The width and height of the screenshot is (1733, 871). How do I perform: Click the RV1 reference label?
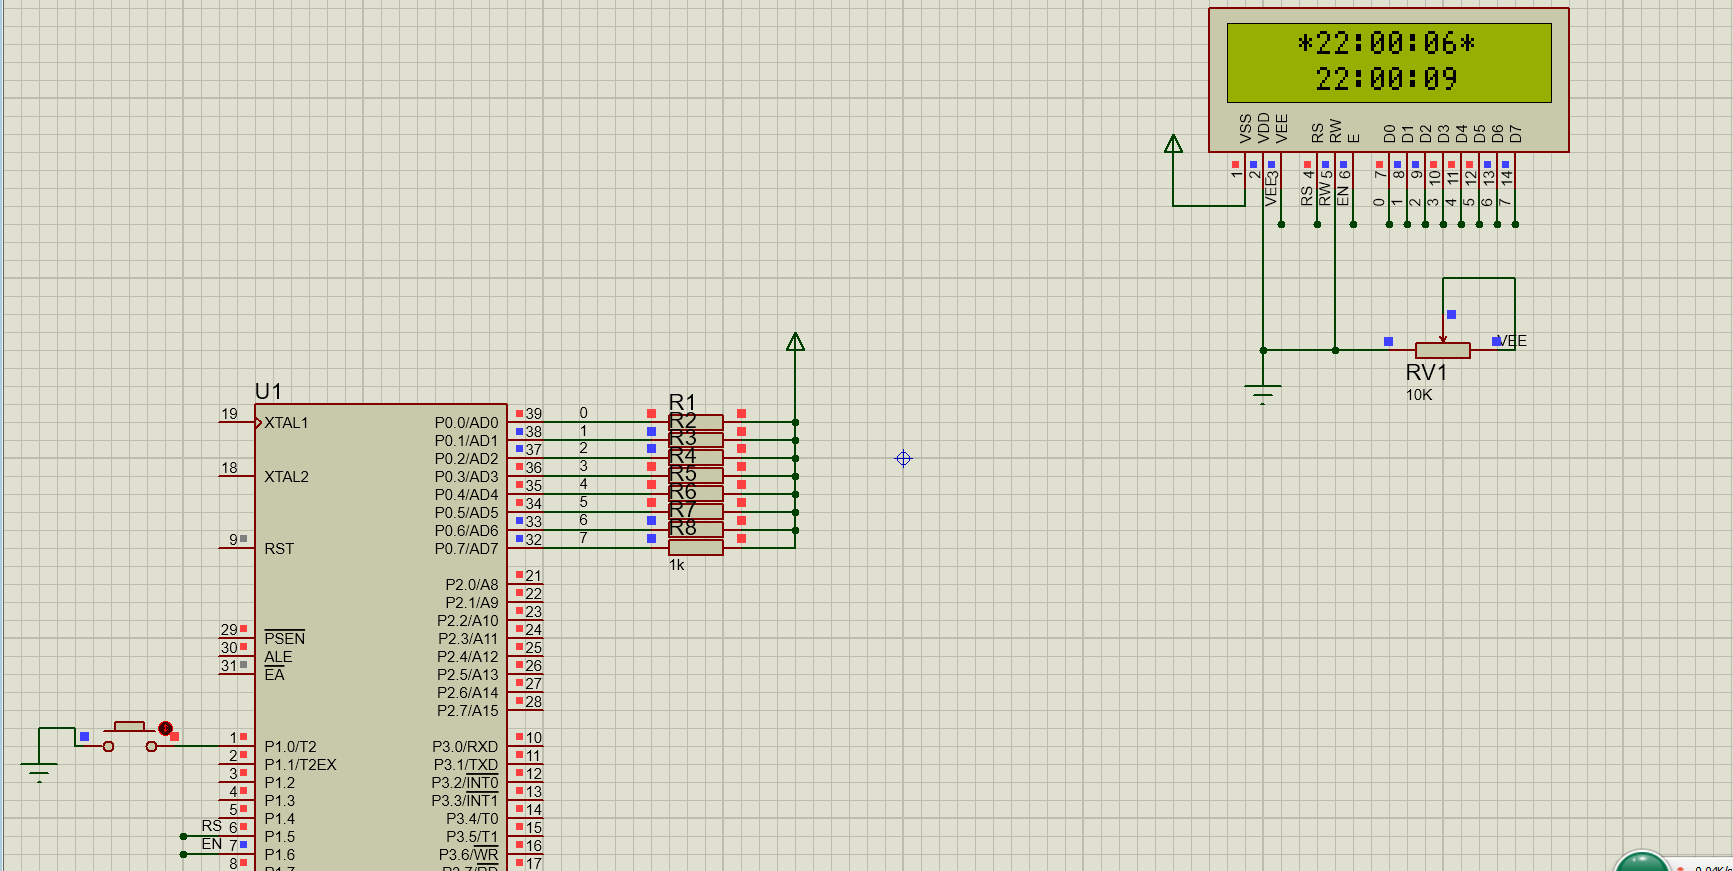1426,372
